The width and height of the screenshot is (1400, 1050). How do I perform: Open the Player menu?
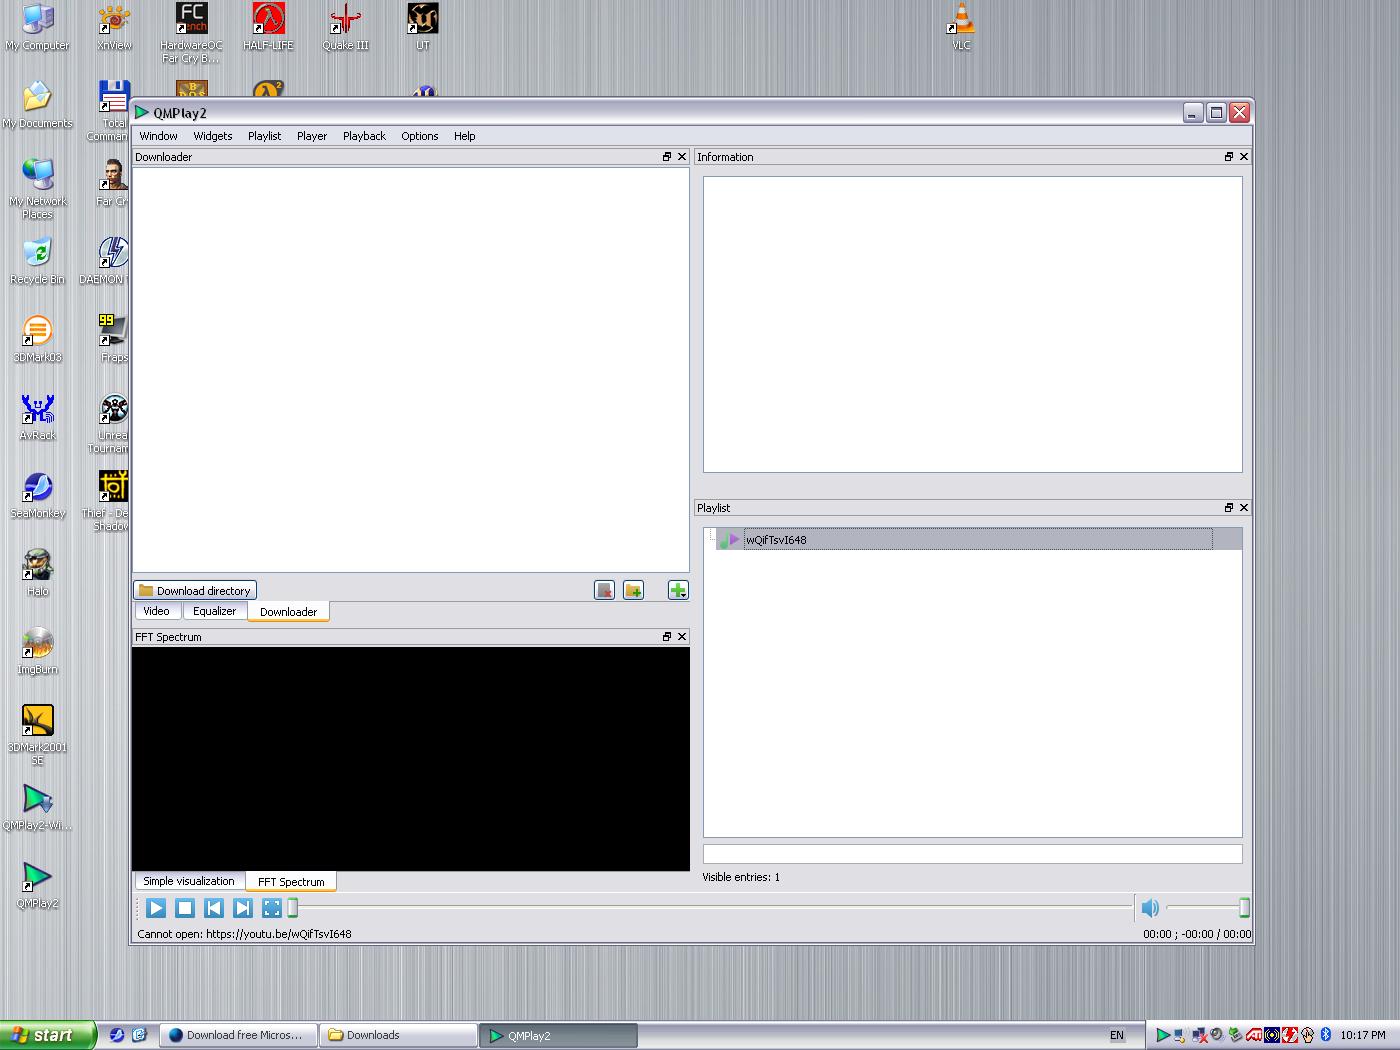pos(312,136)
